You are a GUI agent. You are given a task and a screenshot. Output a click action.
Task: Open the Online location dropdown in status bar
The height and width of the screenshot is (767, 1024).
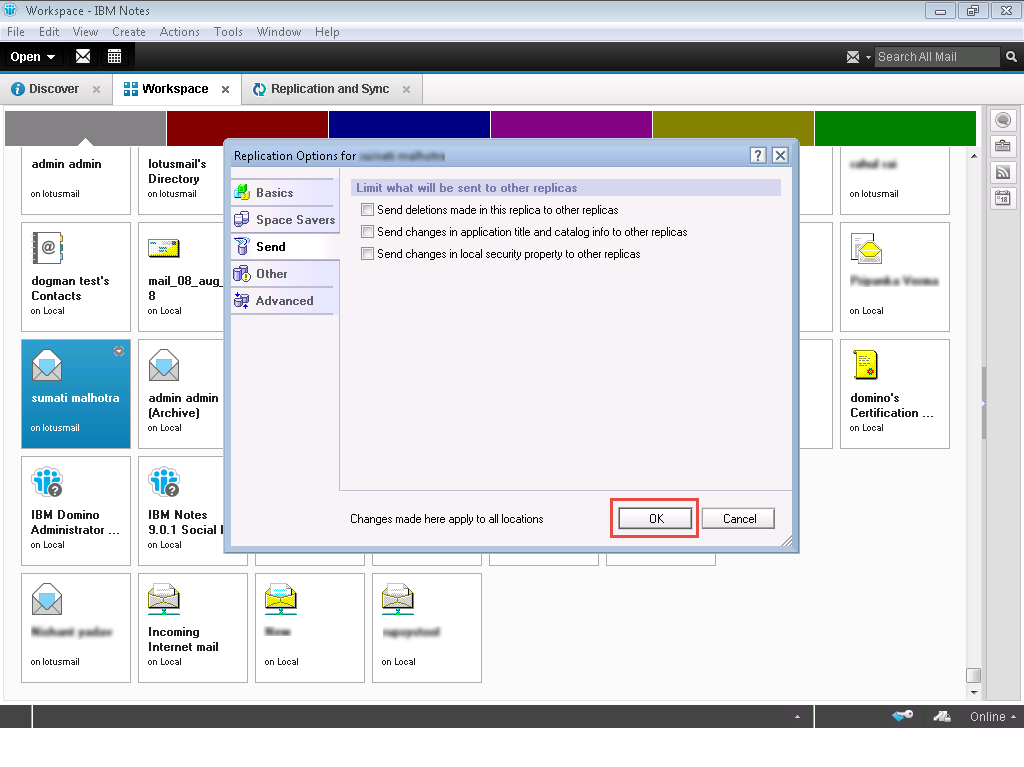[x=993, y=717]
